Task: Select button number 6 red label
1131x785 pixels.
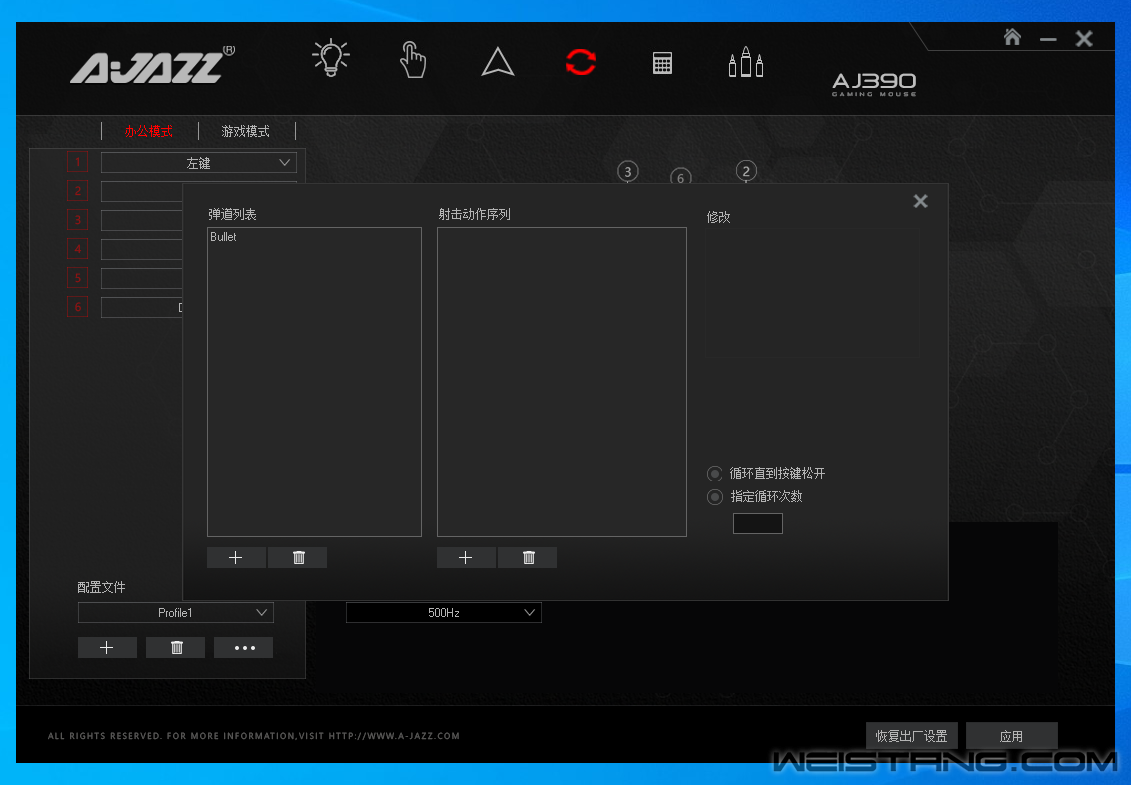Action: point(78,307)
